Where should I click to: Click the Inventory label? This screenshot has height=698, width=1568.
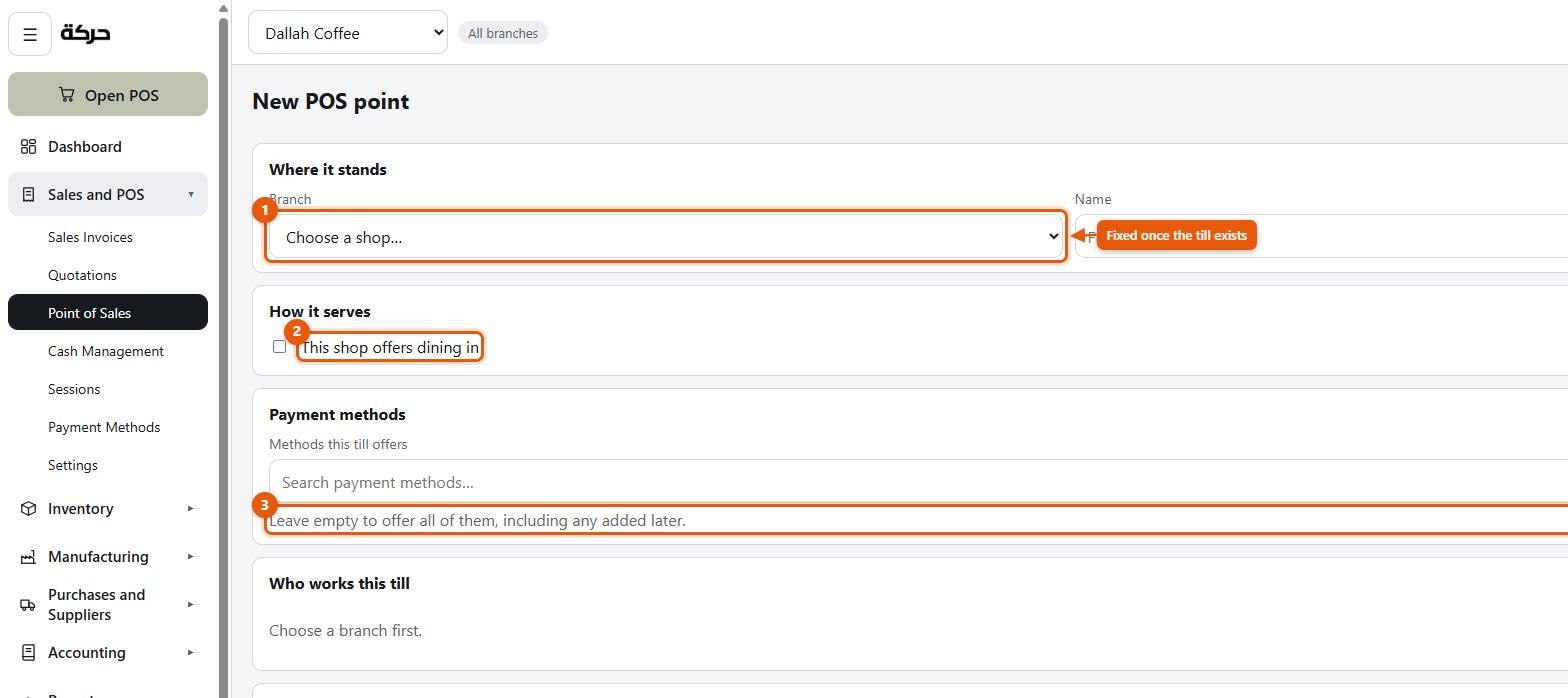tap(80, 508)
